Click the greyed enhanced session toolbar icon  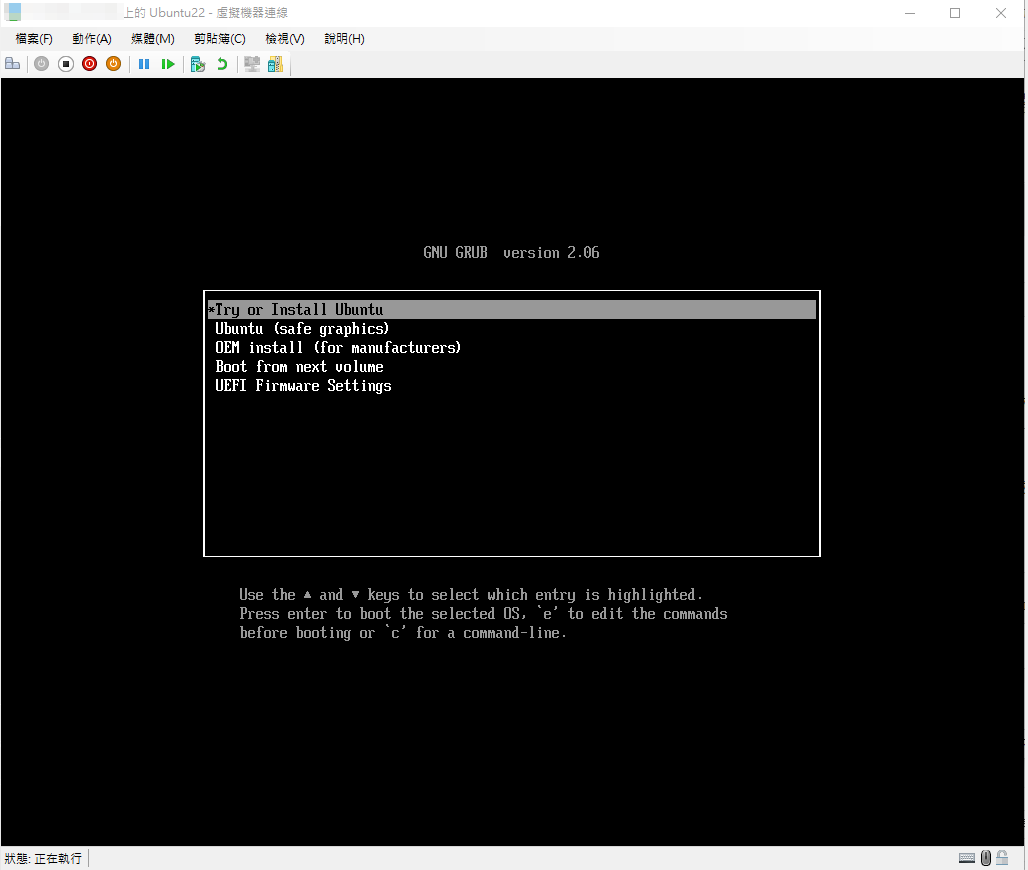pyautogui.click(x=252, y=64)
